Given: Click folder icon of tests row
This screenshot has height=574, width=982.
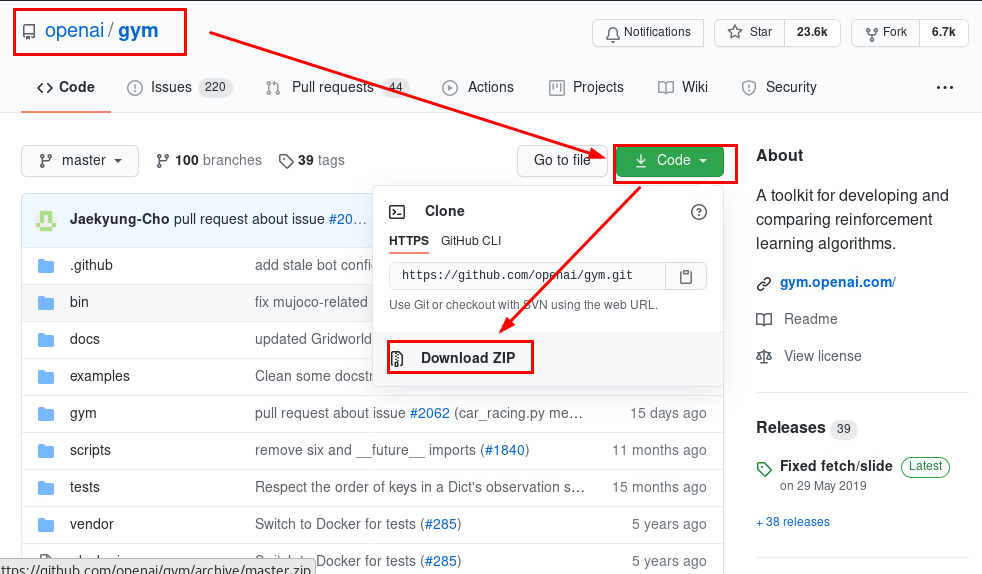Looking at the screenshot, I should [46, 488].
